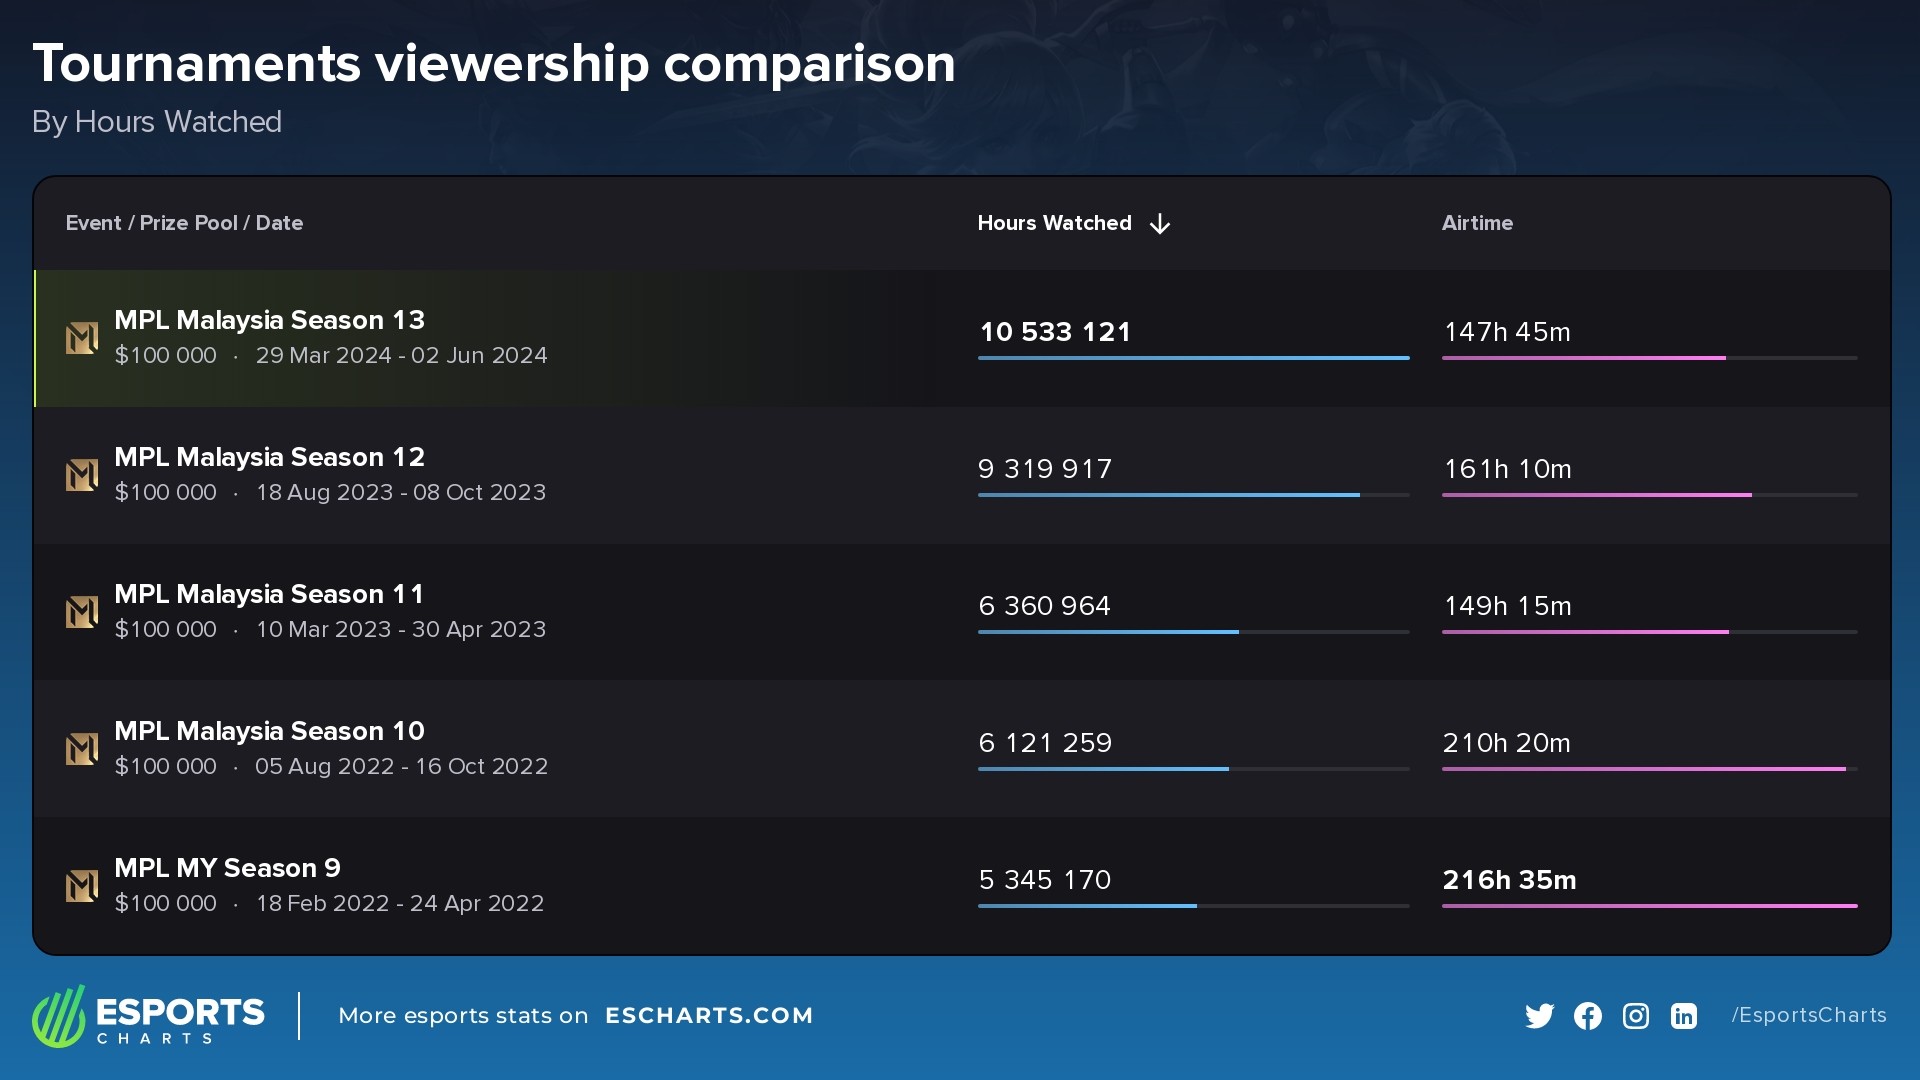Open the LinkedIn icon in footer
The width and height of the screenshot is (1920, 1080).
pyautogui.click(x=1683, y=1016)
